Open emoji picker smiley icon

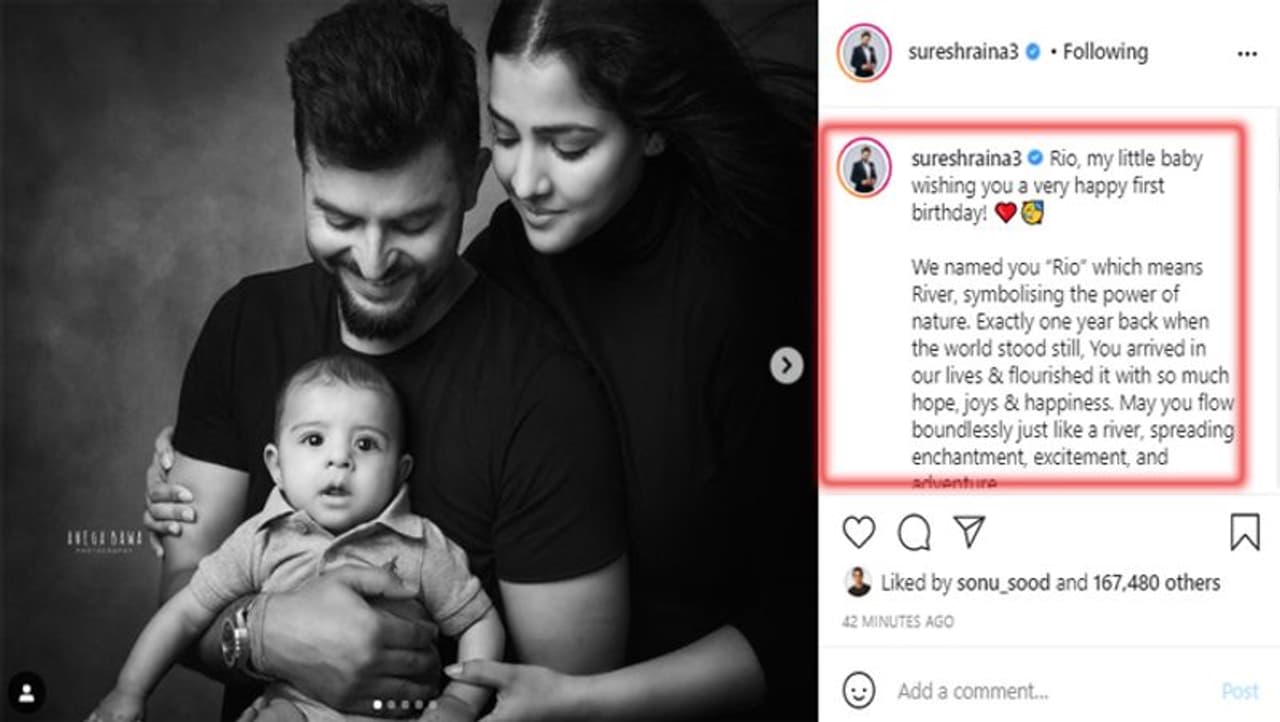858,690
